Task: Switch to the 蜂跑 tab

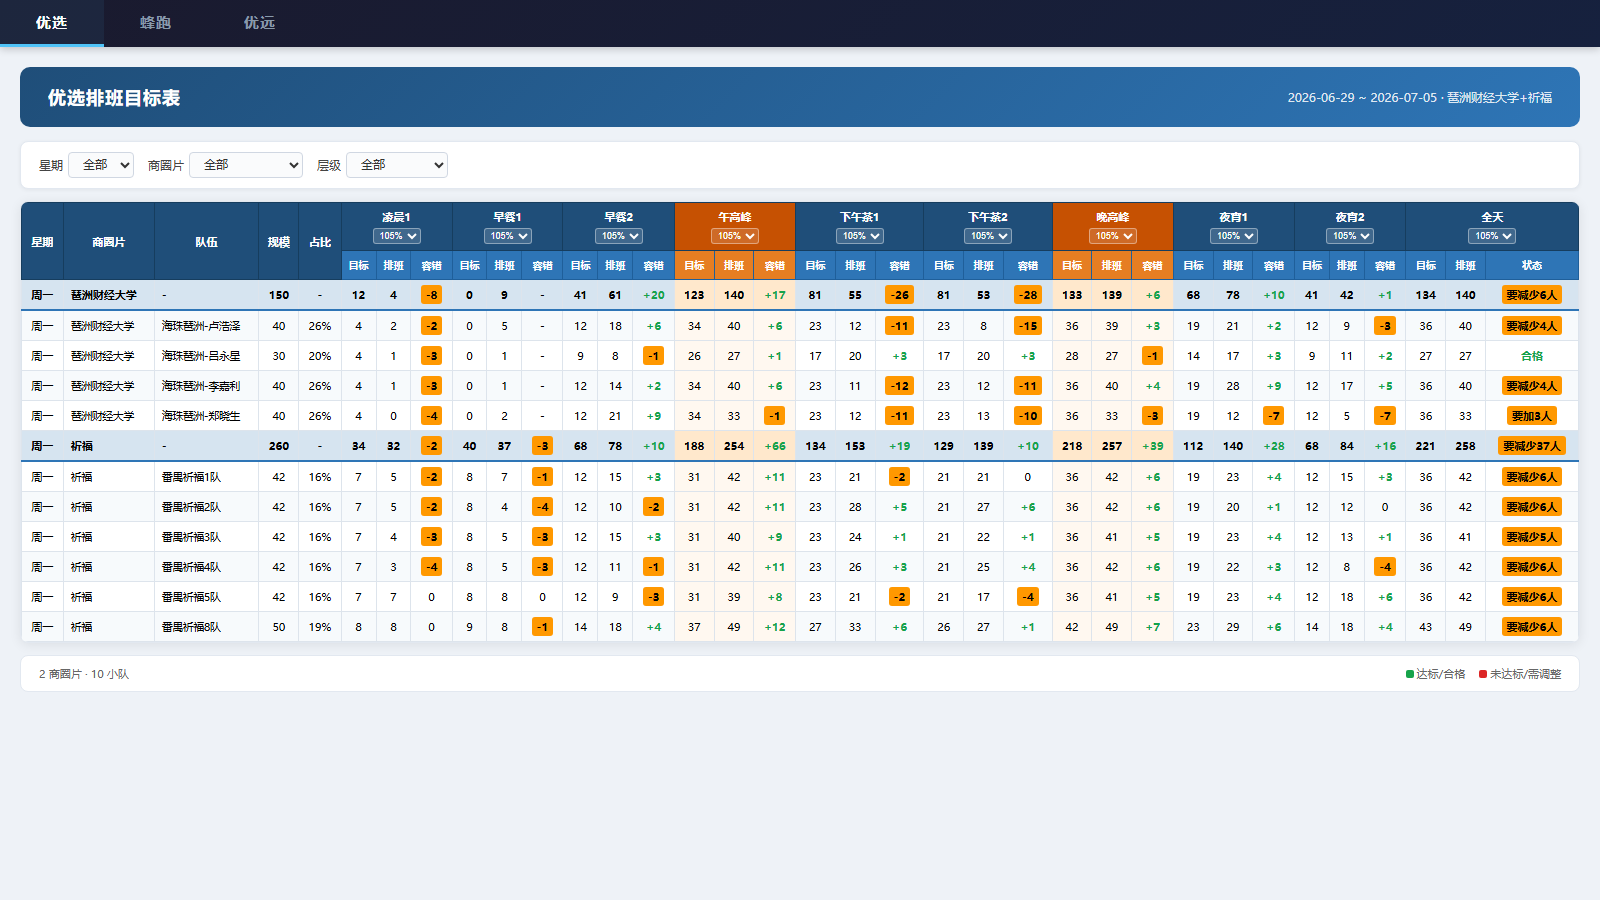Action: 155,22
